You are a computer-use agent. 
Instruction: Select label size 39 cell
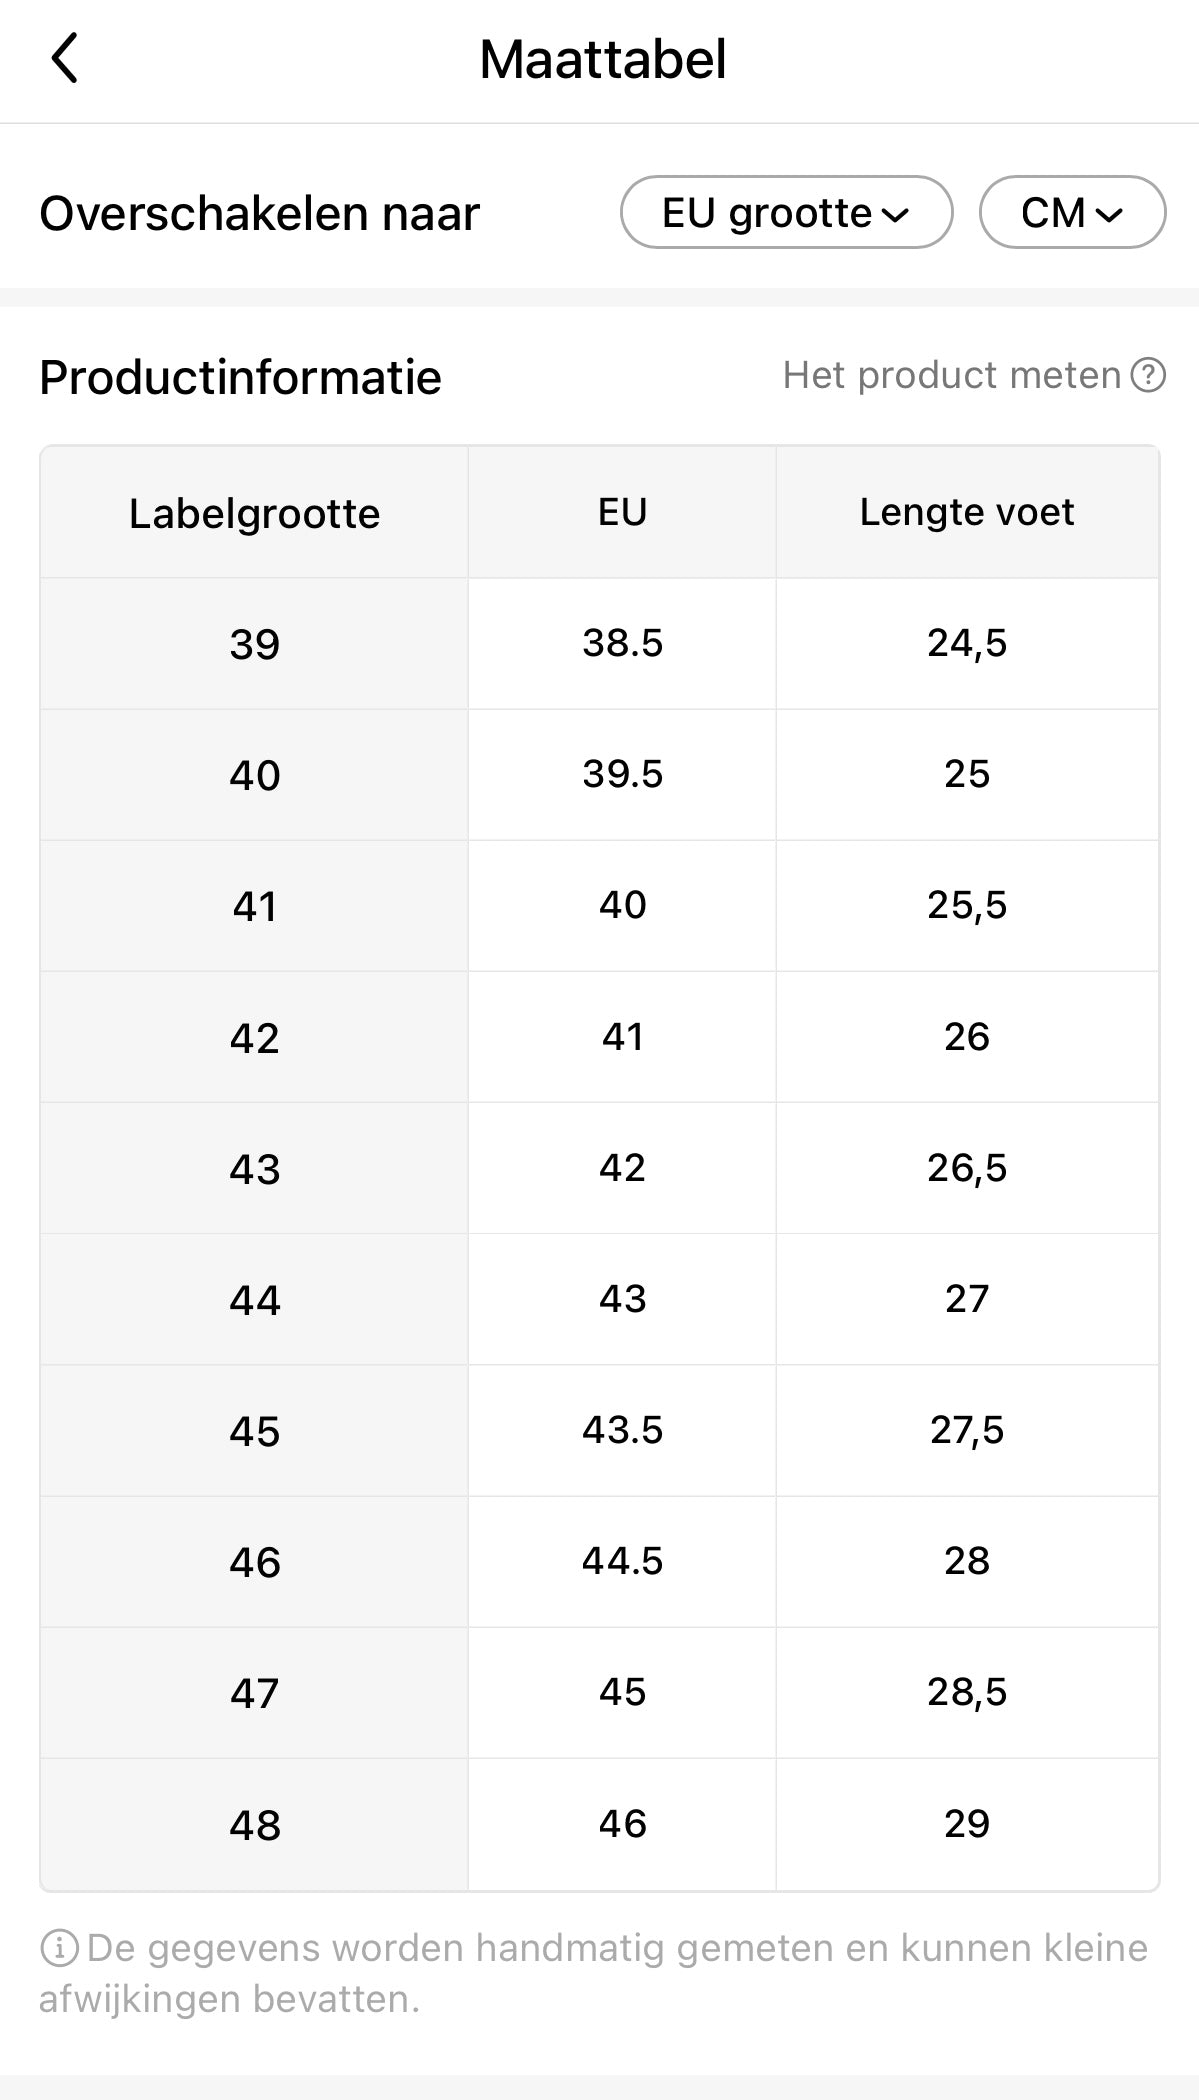click(254, 644)
